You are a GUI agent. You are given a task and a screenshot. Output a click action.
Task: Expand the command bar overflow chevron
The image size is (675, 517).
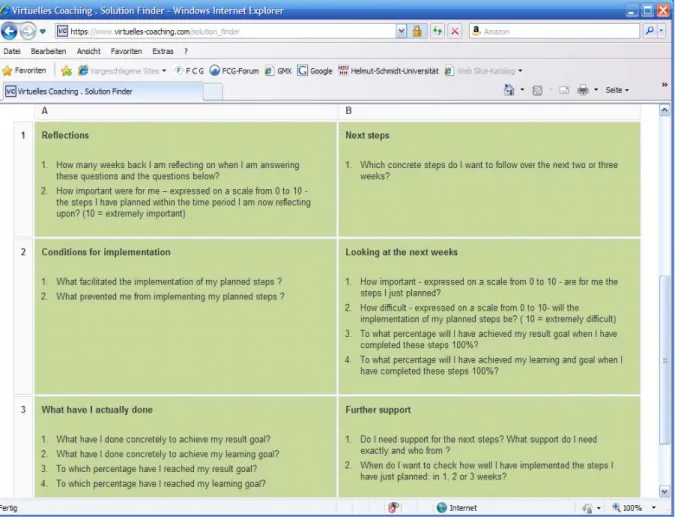click(665, 85)
